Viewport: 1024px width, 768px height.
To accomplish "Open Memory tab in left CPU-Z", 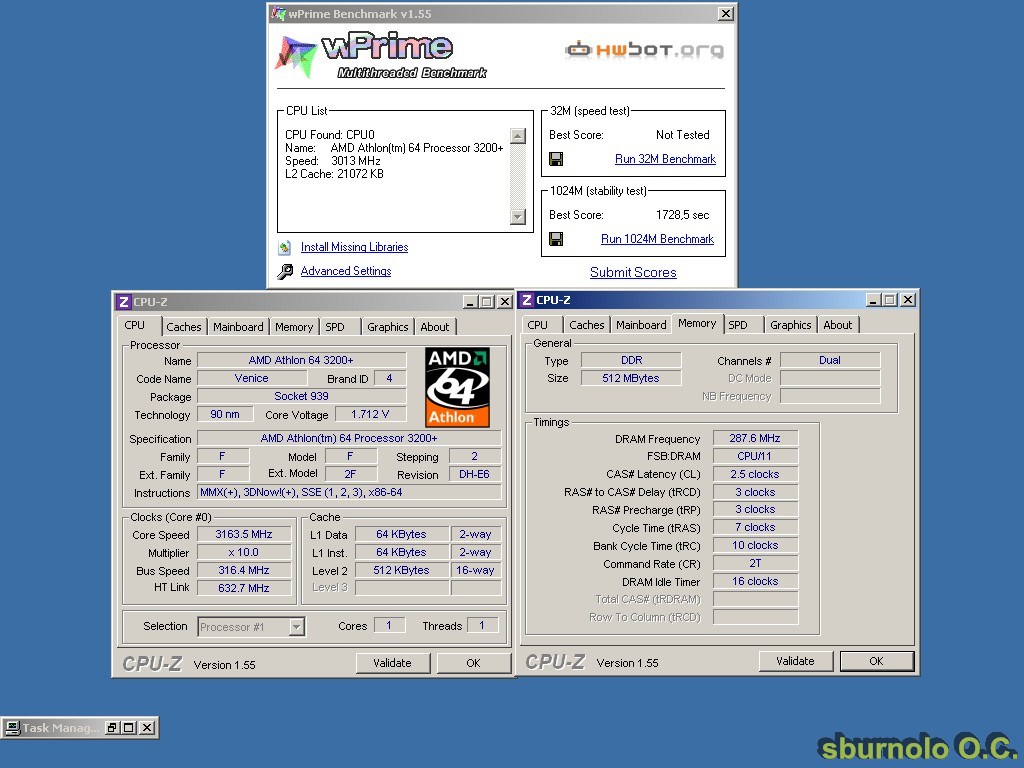I will [293, 327].
